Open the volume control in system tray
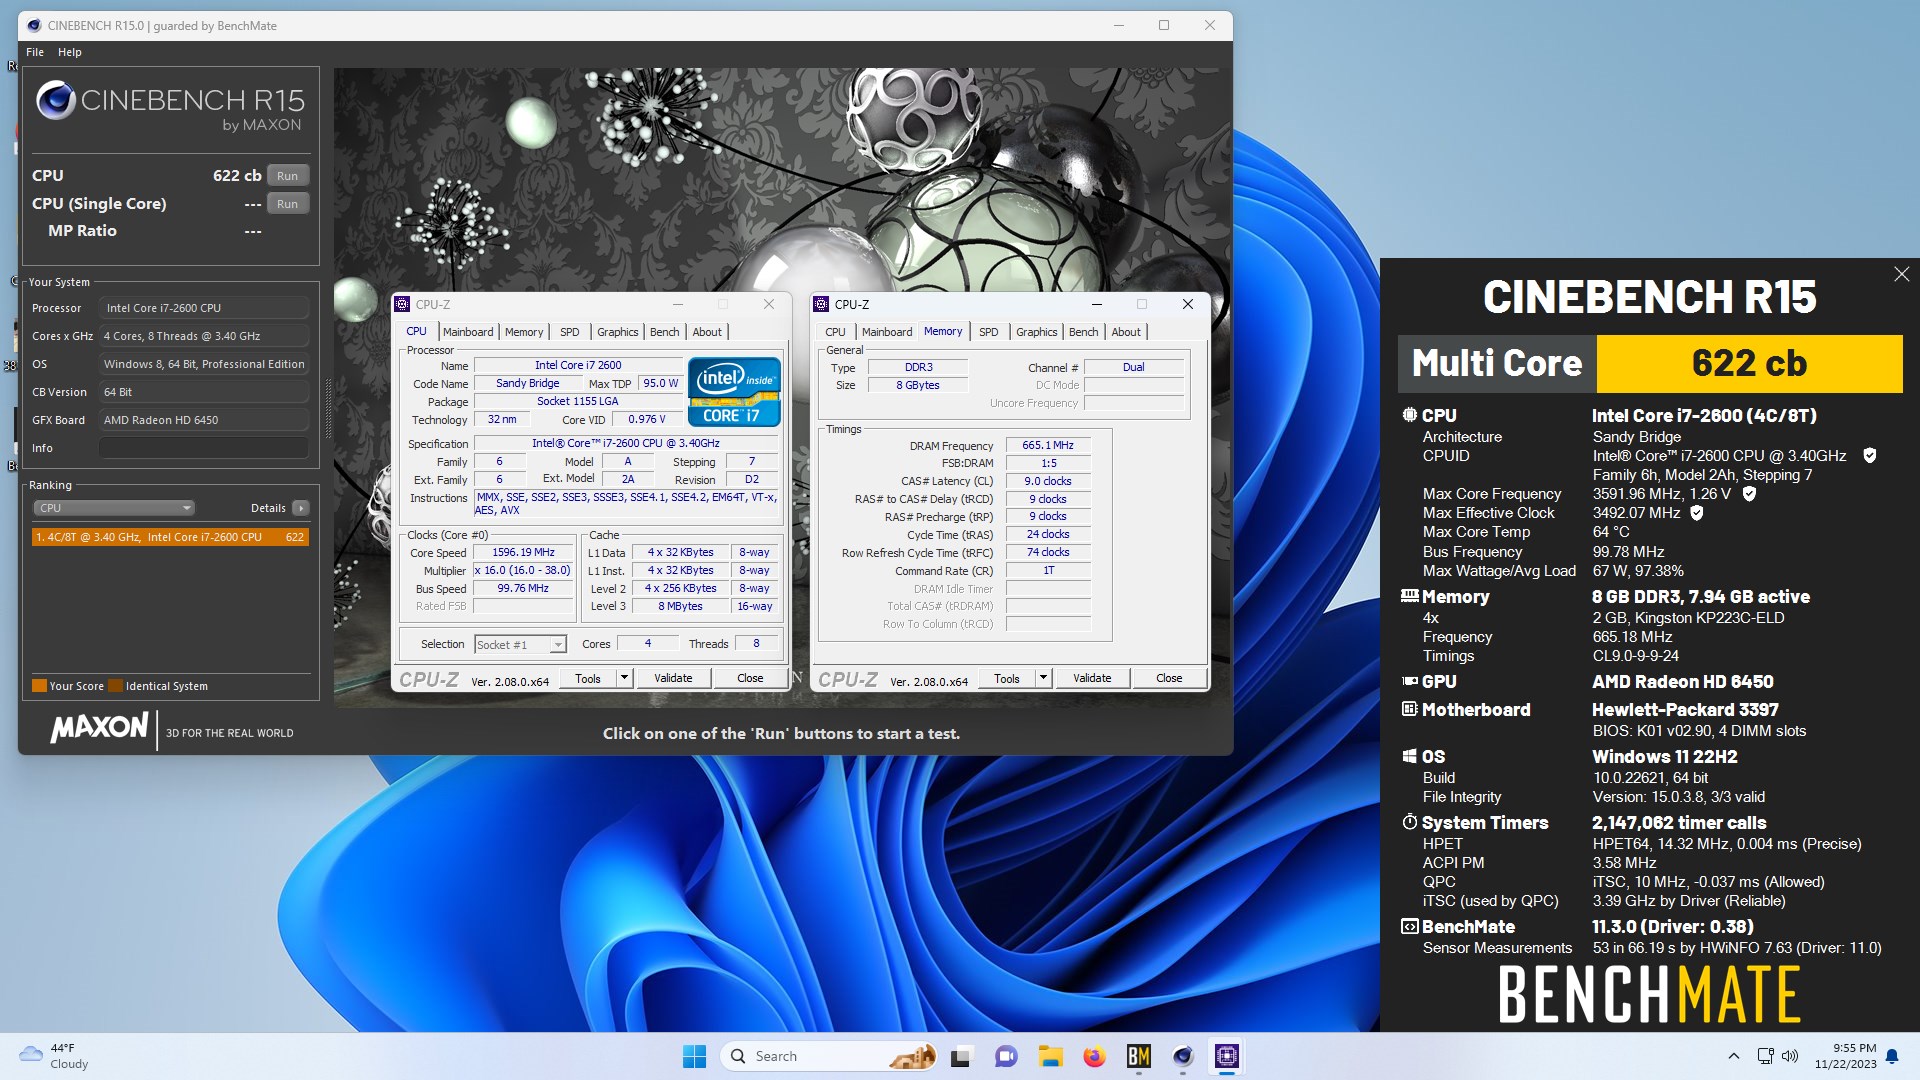The height and width of the screenshot is (1080, 1920). (1790, 1056)
